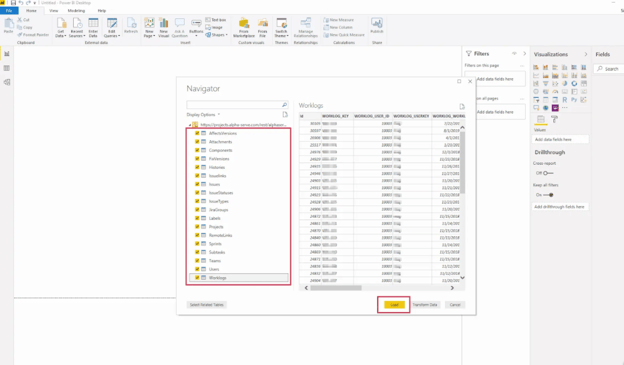Click the Buttons insert icon
Viewport: 624px width, 365px height.
(196, 27)
